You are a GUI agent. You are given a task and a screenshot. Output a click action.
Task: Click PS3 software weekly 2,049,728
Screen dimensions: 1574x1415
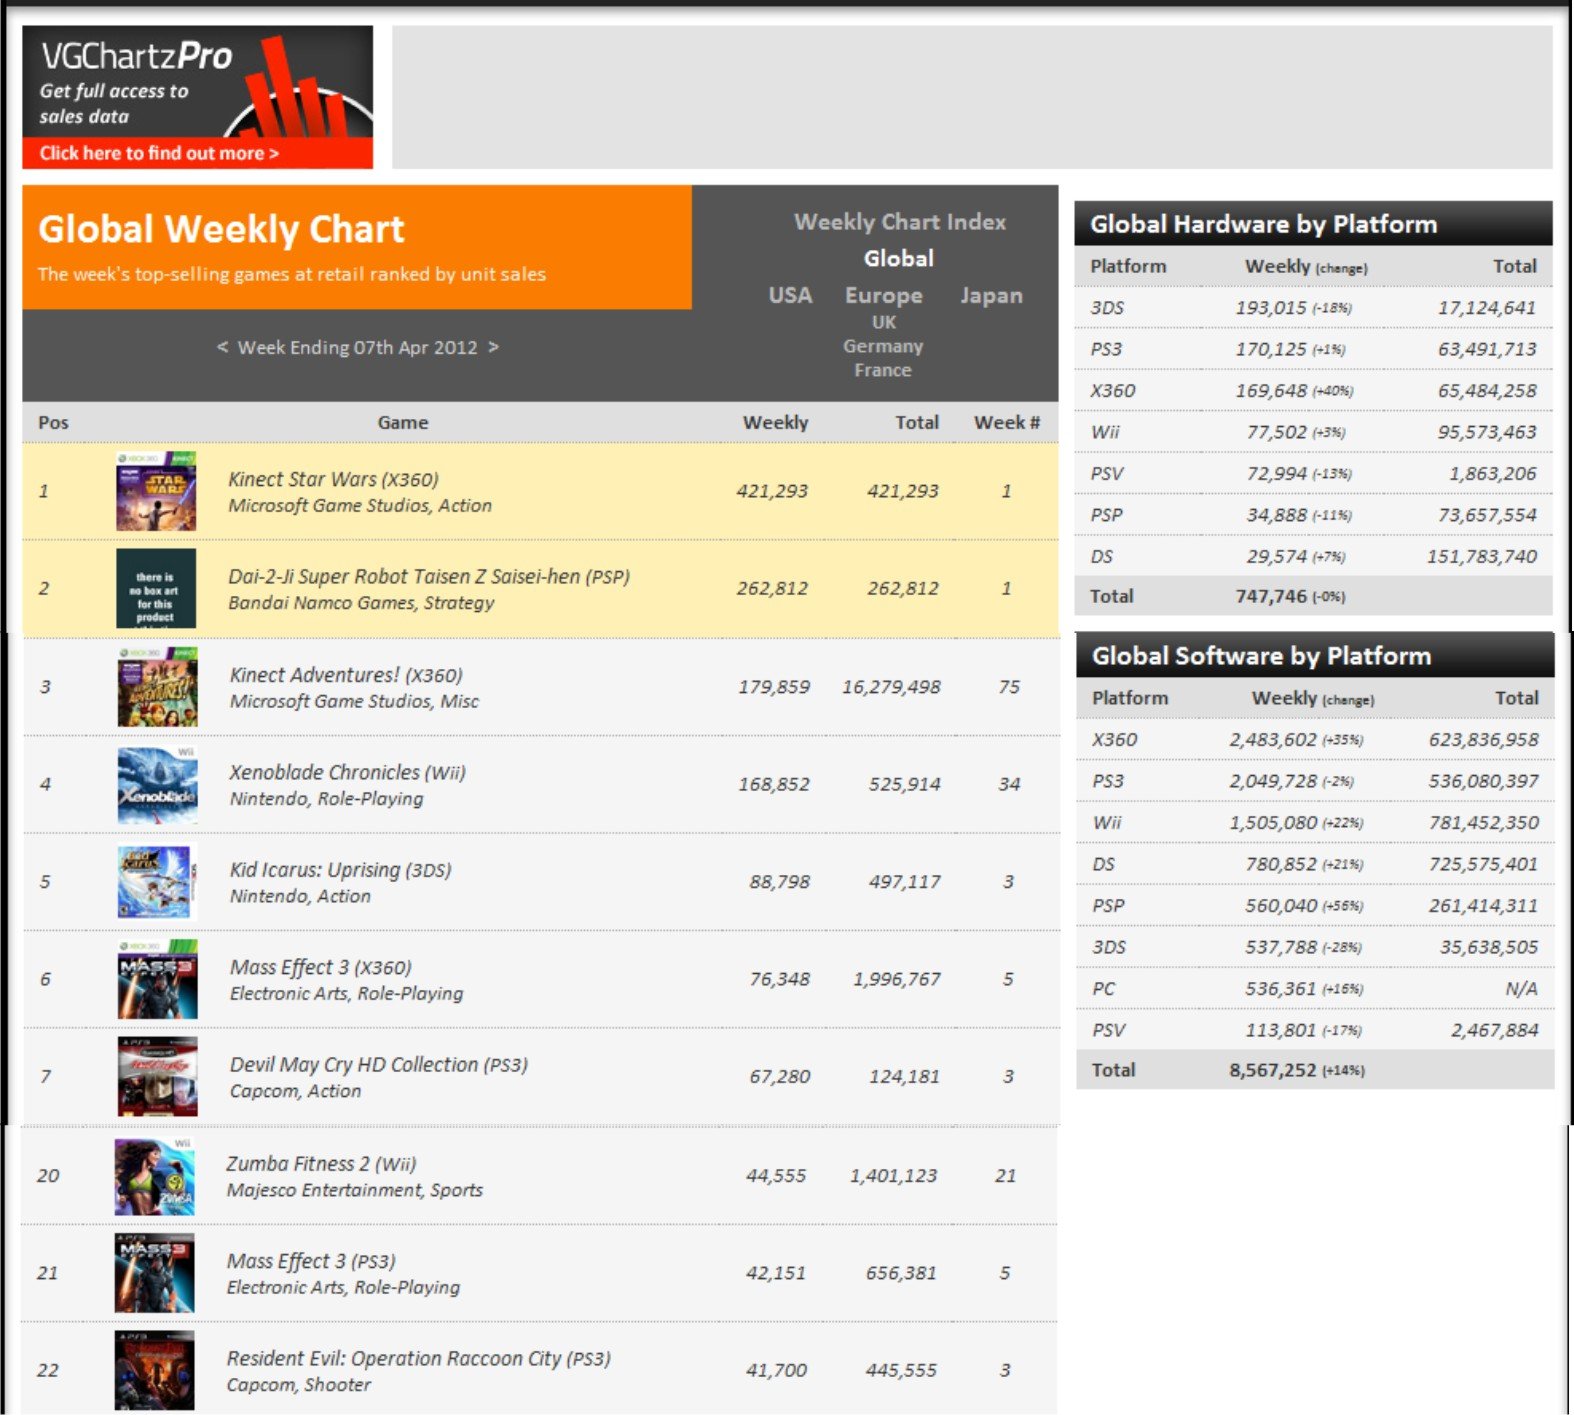[x=1273, y=781]
